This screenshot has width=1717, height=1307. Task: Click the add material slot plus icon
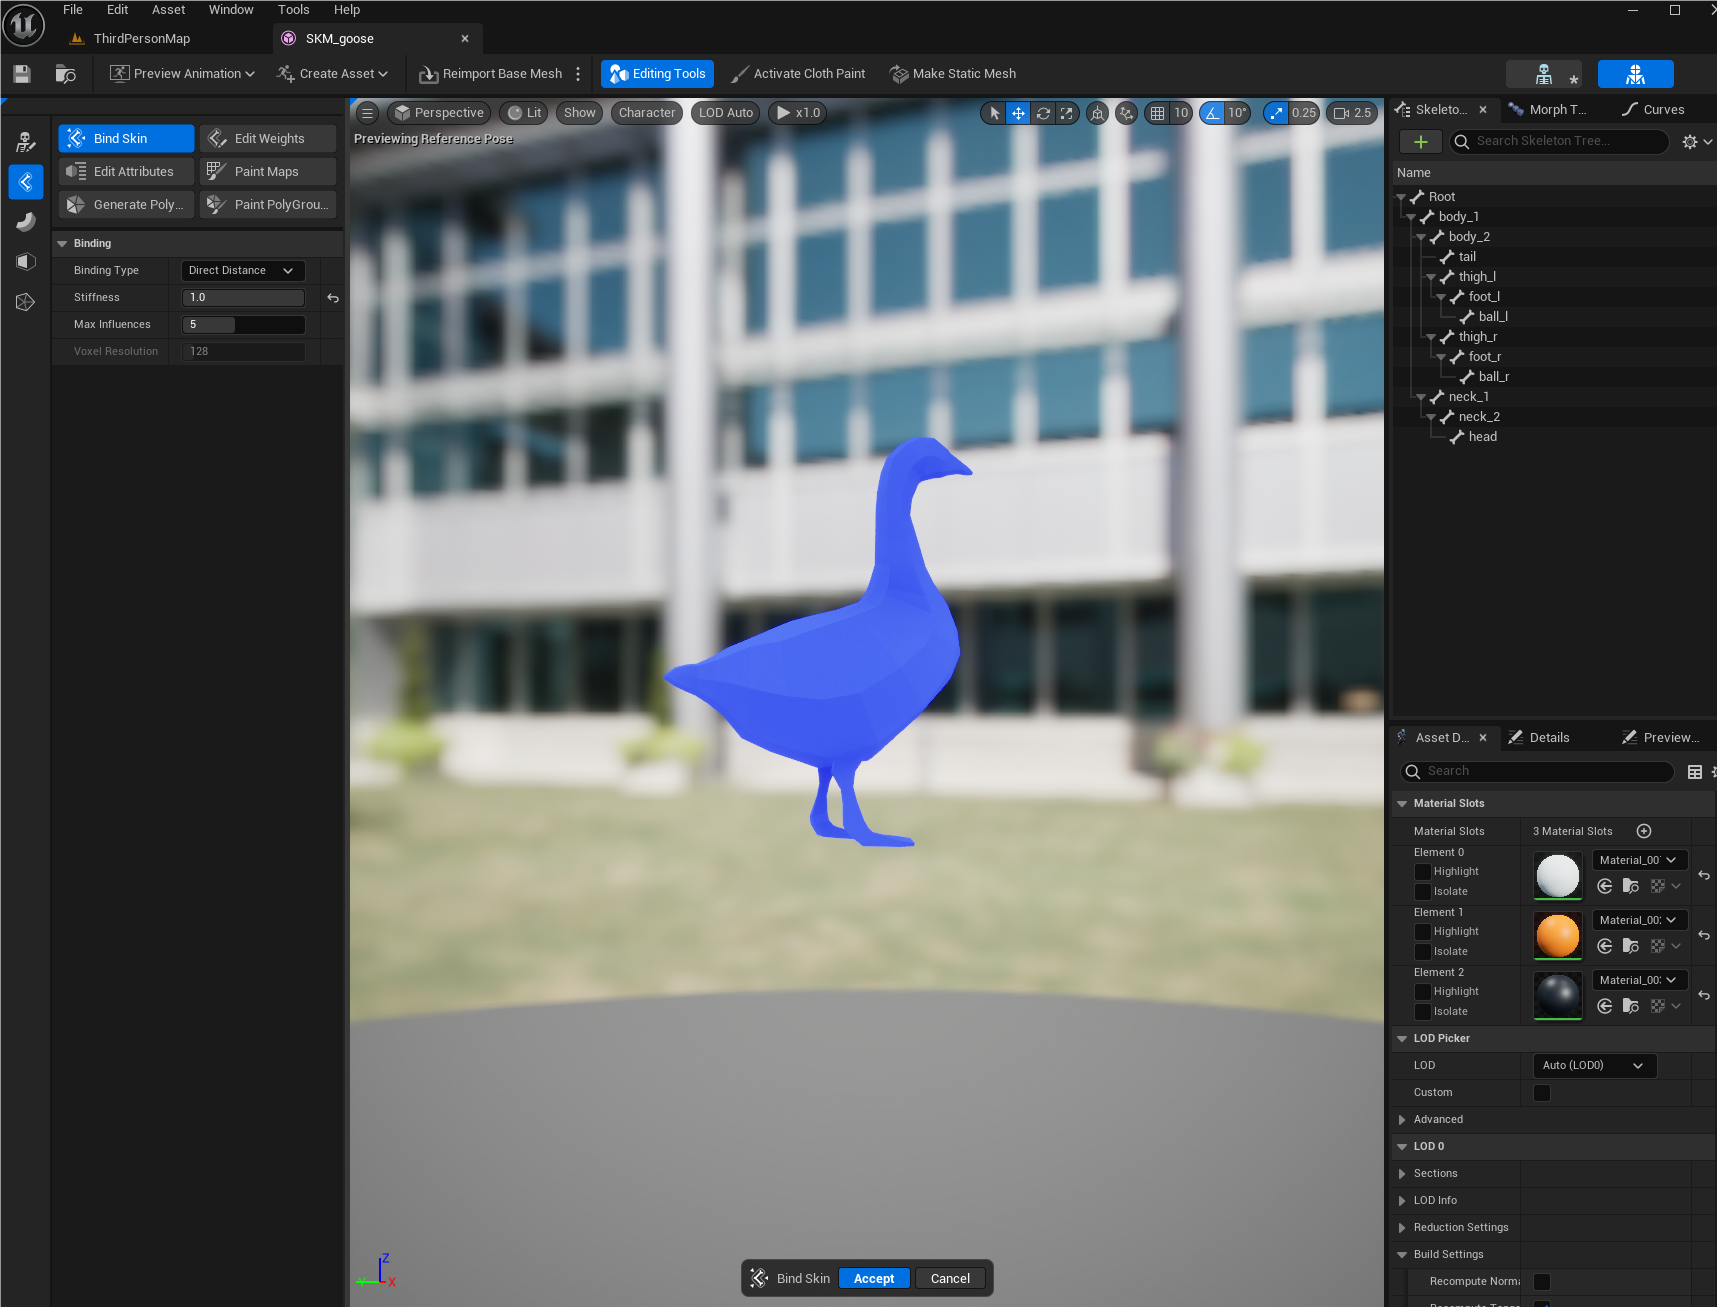1644,831
